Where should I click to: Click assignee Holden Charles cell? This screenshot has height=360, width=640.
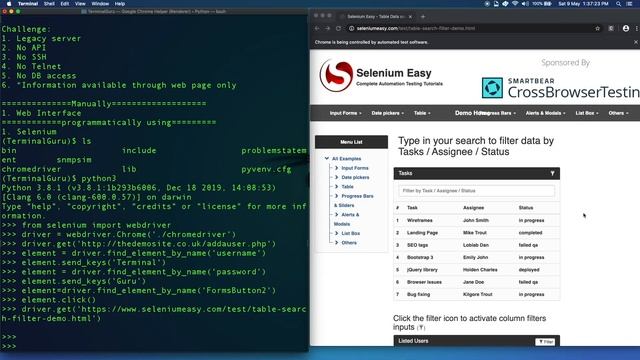(480, 270)
